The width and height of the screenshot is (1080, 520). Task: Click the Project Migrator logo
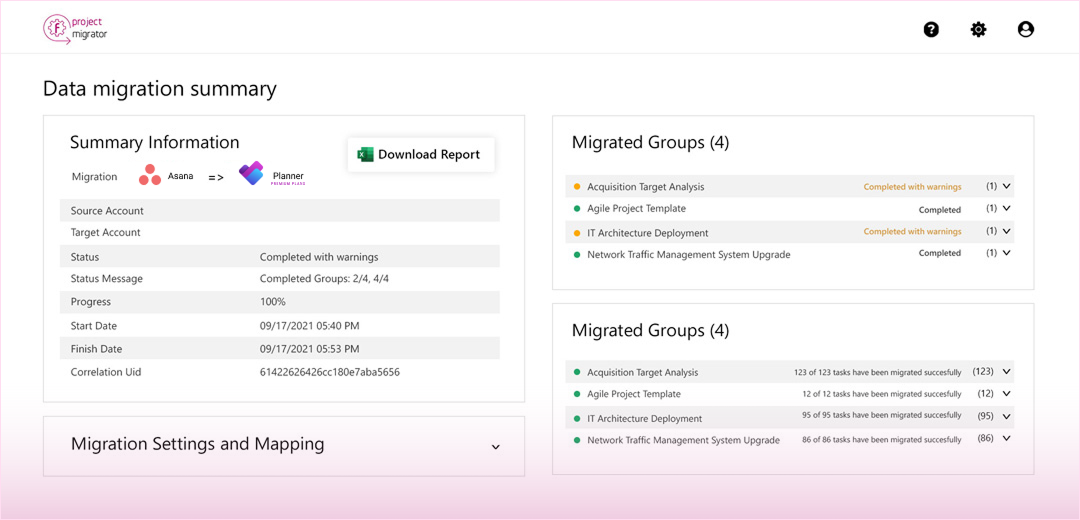tap(75, 28)
